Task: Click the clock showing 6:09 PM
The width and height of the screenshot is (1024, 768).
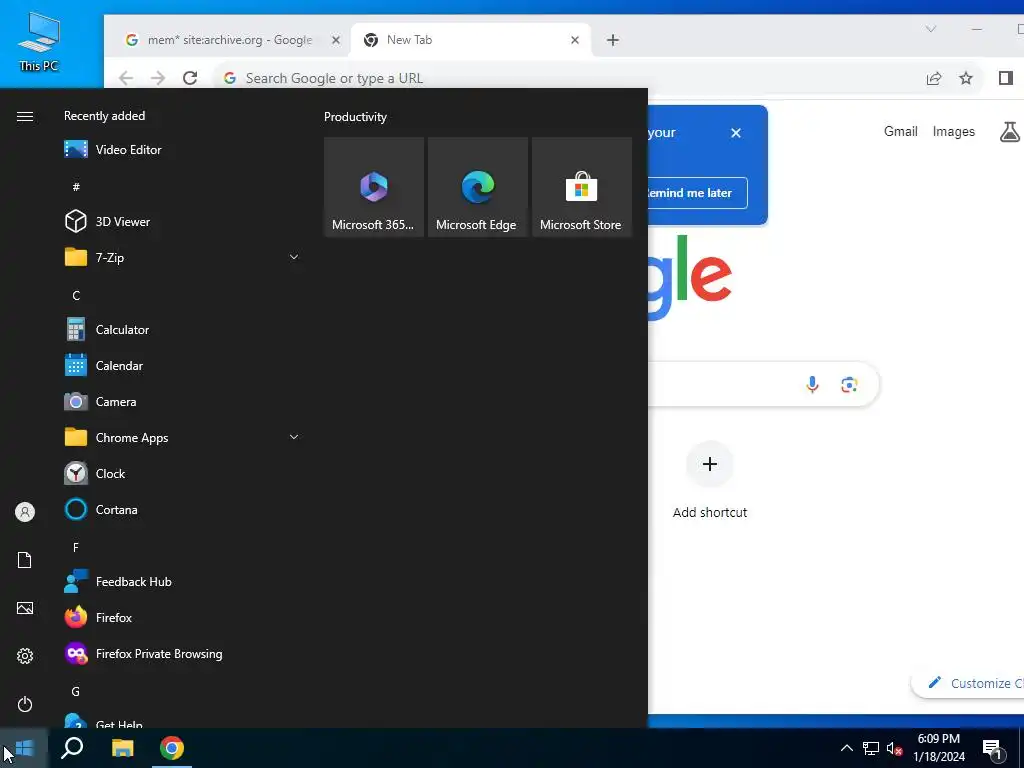Action: (938, 748)
